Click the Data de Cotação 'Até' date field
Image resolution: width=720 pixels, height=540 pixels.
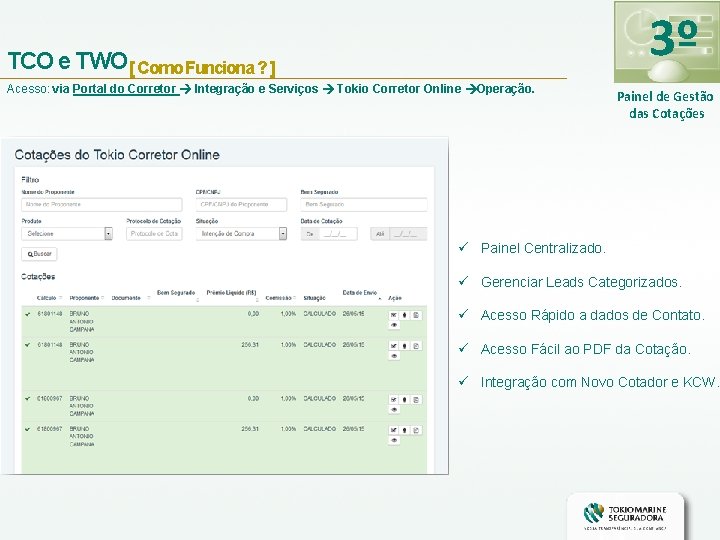[x=399, y=234]
